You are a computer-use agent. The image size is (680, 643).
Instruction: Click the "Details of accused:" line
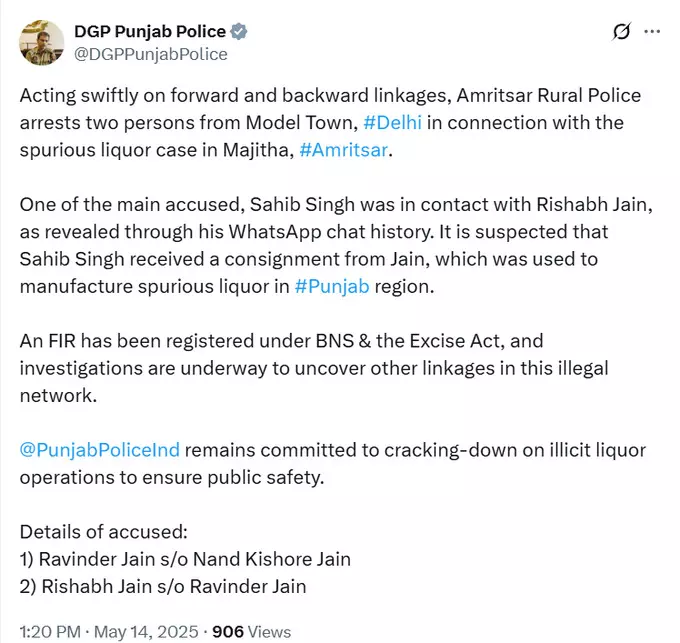tap(103, 532)
